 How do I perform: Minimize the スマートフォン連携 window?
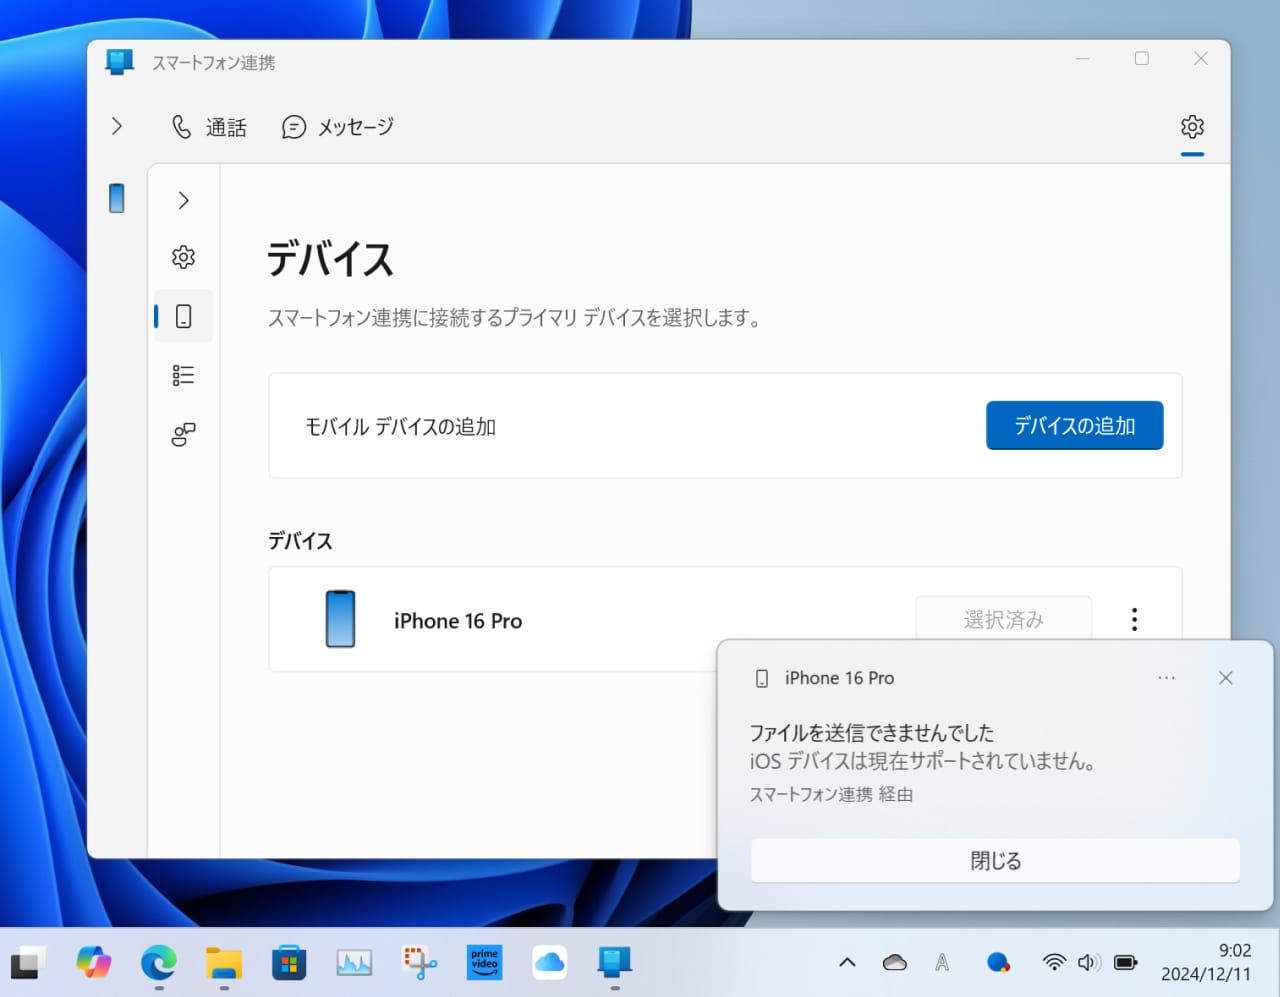tap(1082, 59)
